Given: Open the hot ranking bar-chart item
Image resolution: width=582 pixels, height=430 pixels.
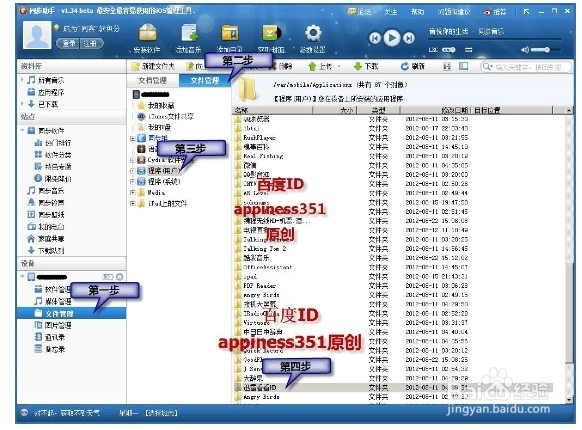Looking at the screenshot, I should pos(52,143).
